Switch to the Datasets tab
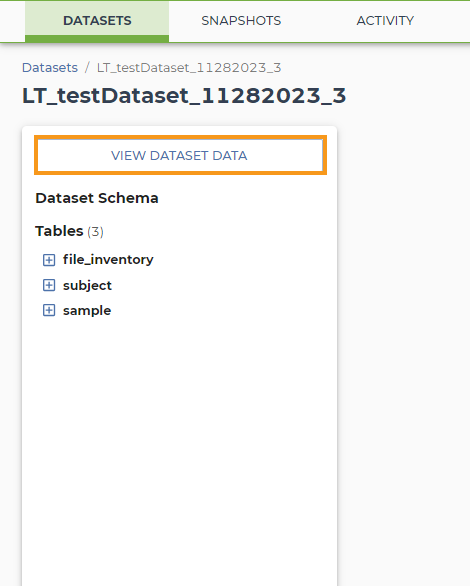Image resolution: width=470 pixels, height=586 pixels. (x=97, y=21)
